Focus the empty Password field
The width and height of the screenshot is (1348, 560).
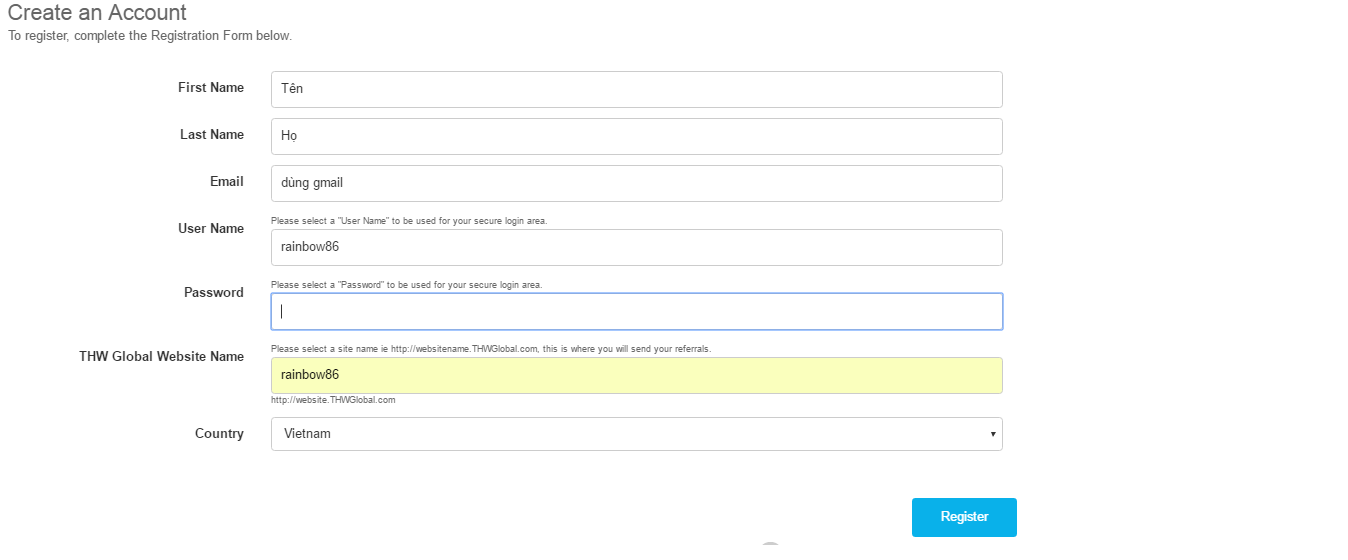coord(636,311)
